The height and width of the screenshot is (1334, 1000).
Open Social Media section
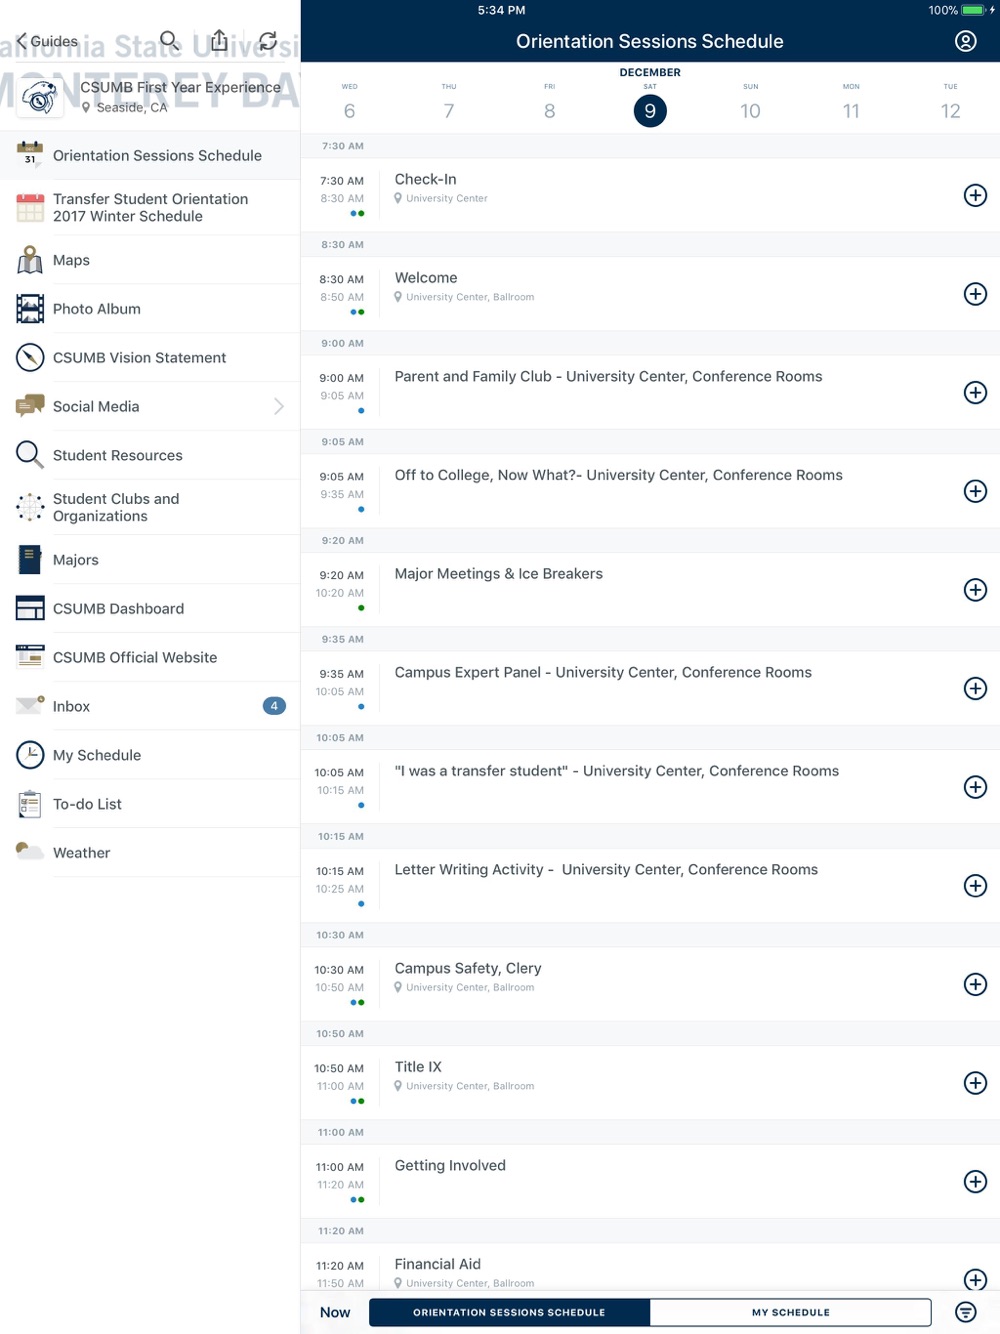150,406
